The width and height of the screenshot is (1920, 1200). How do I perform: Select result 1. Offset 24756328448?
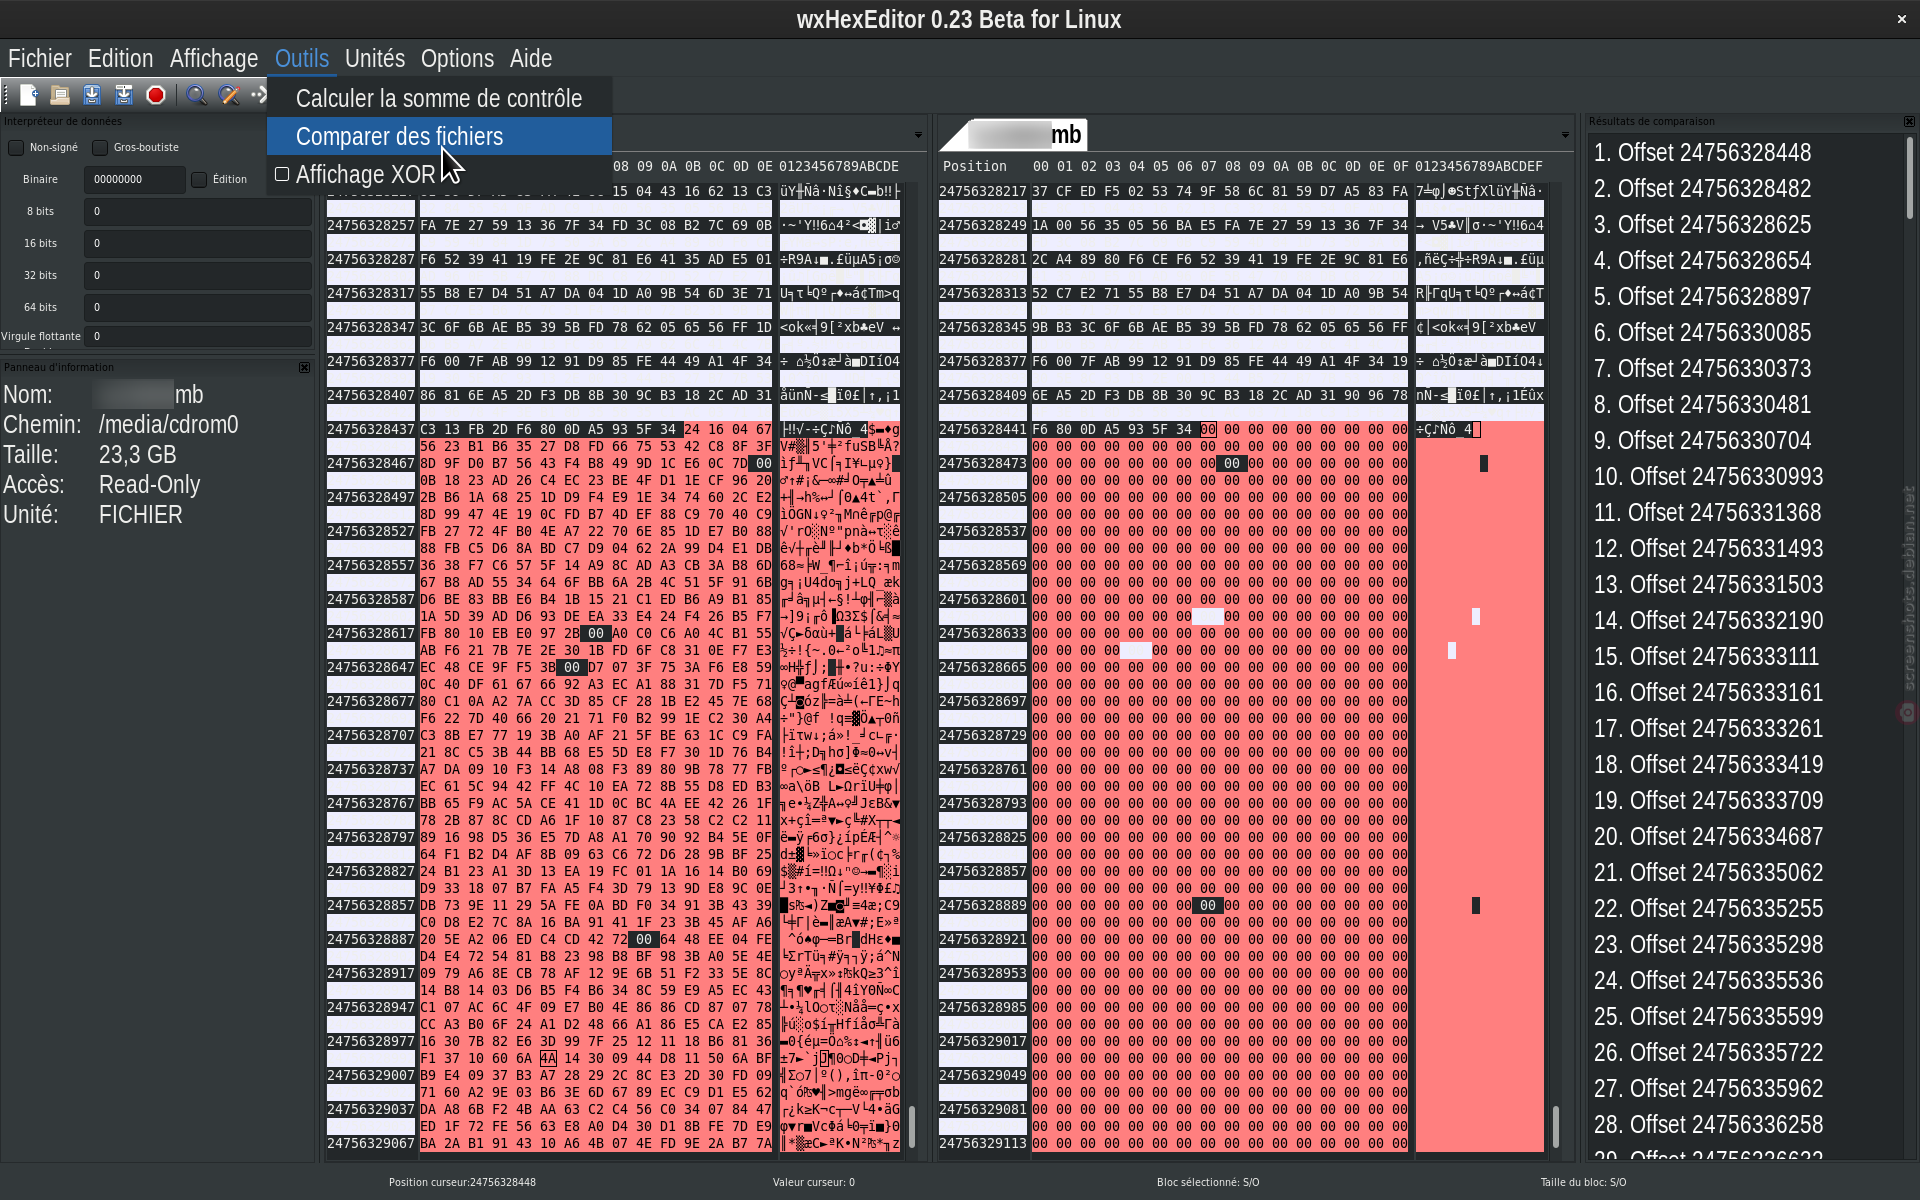(x=1702, y=152)
